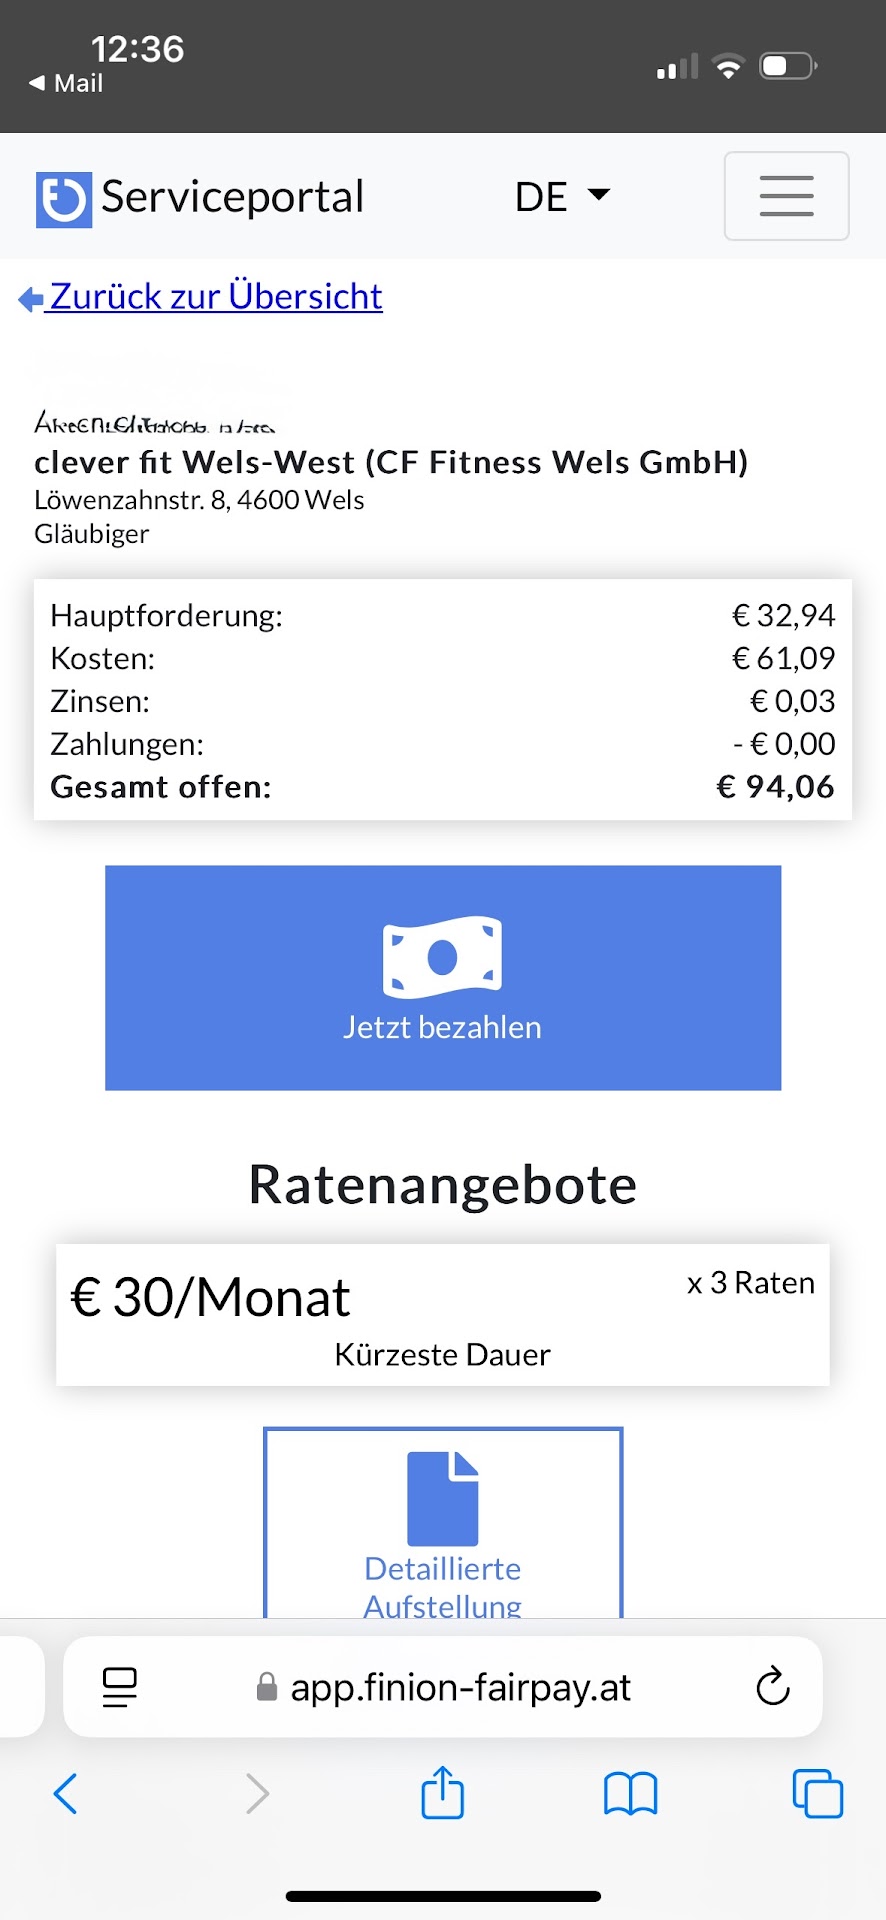Image resolution: width=886 pixels, height=1920 pixels.
Task: Open the DE language dropdown
Action: click(562, 196)
